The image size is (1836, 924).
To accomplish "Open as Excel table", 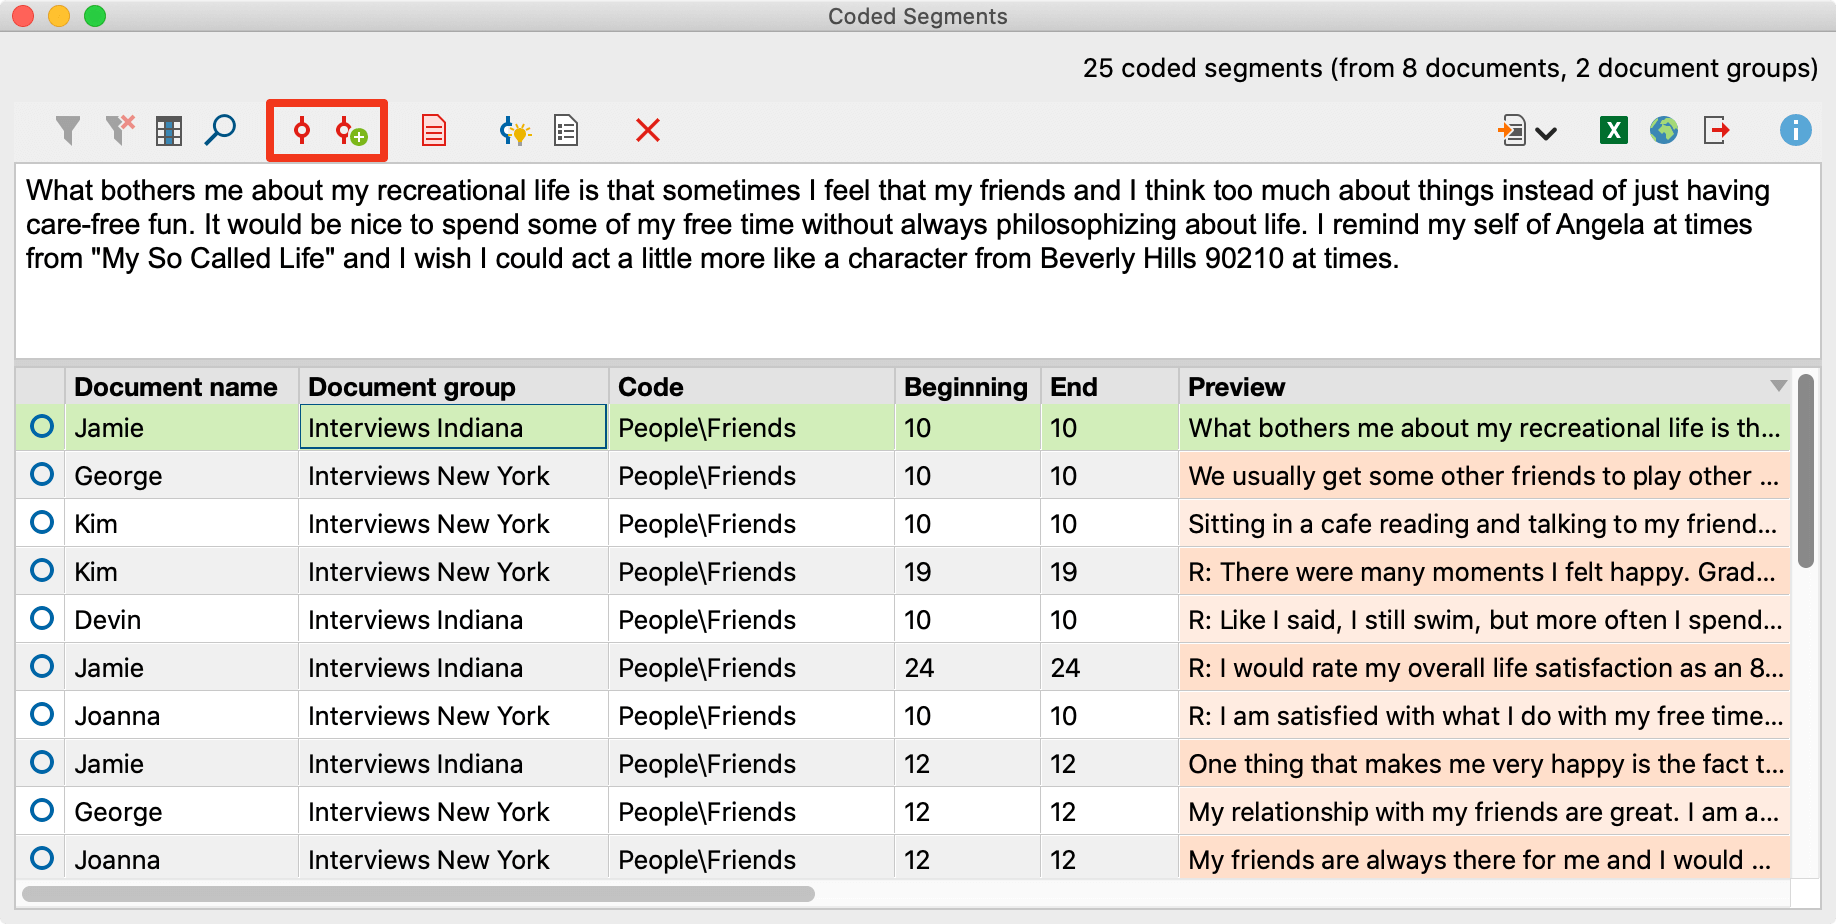I will [x=1613, y=130].
